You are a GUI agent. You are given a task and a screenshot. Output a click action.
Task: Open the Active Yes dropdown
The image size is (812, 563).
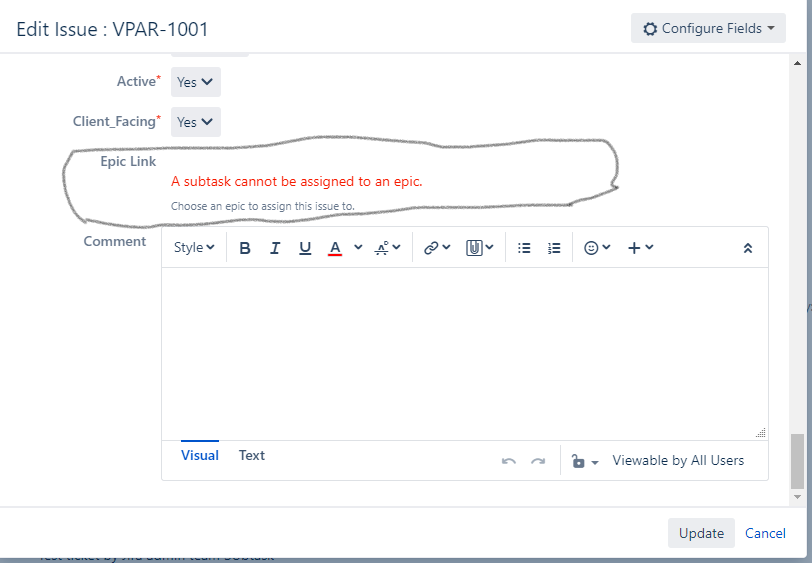pyautogui.click(x=196, y=82)
